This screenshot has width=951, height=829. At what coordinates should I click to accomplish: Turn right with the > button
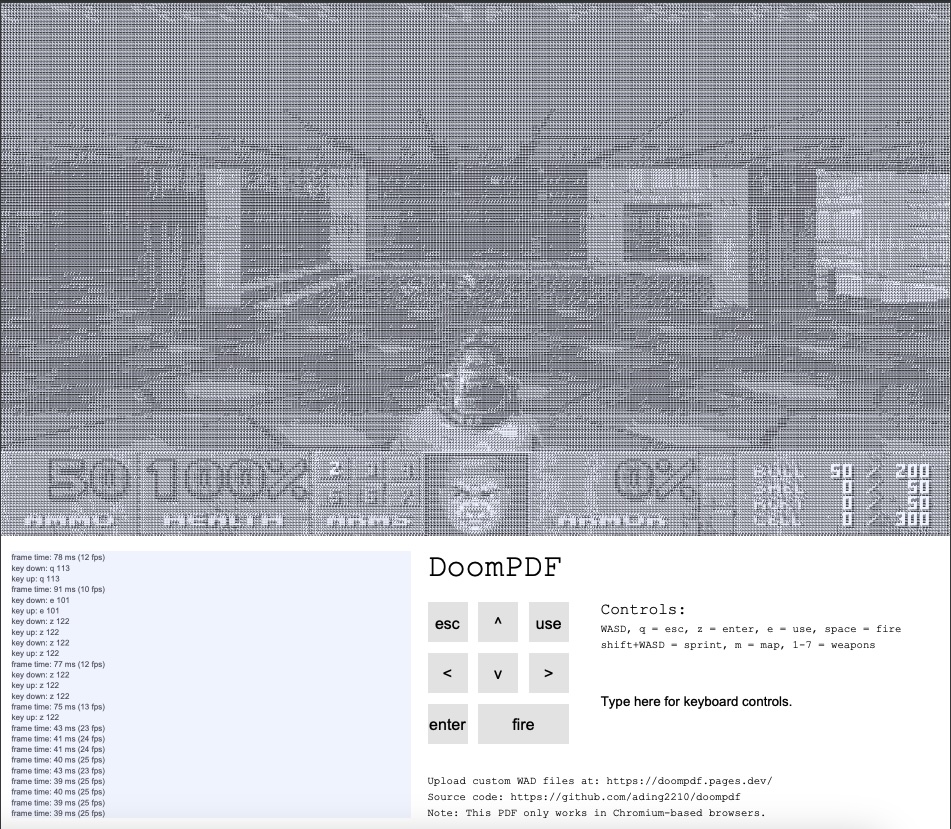548,673
